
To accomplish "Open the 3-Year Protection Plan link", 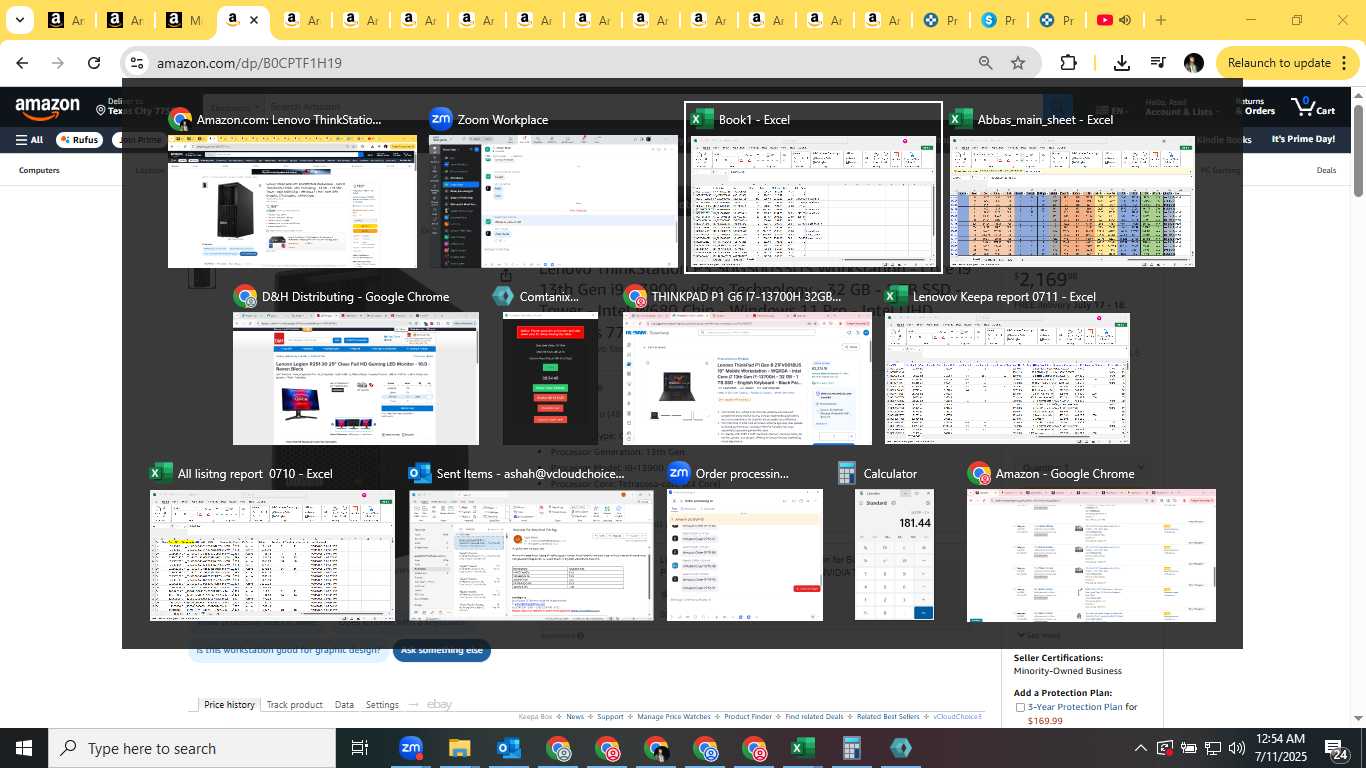I will point(1075,707).
